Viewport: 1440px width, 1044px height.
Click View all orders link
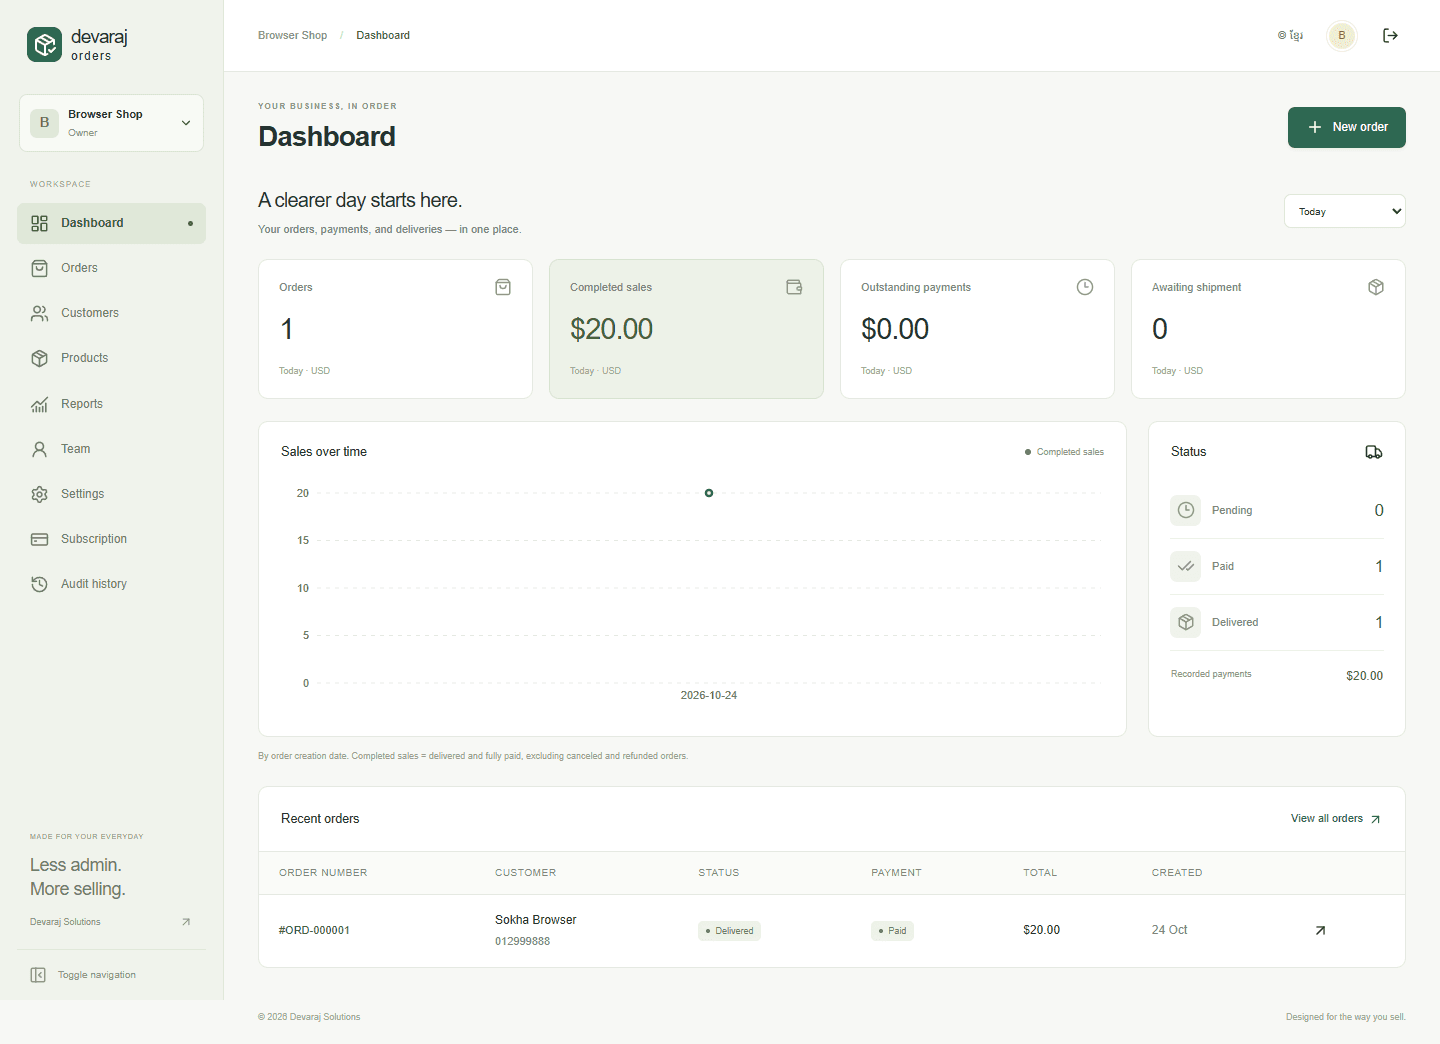1336,819
